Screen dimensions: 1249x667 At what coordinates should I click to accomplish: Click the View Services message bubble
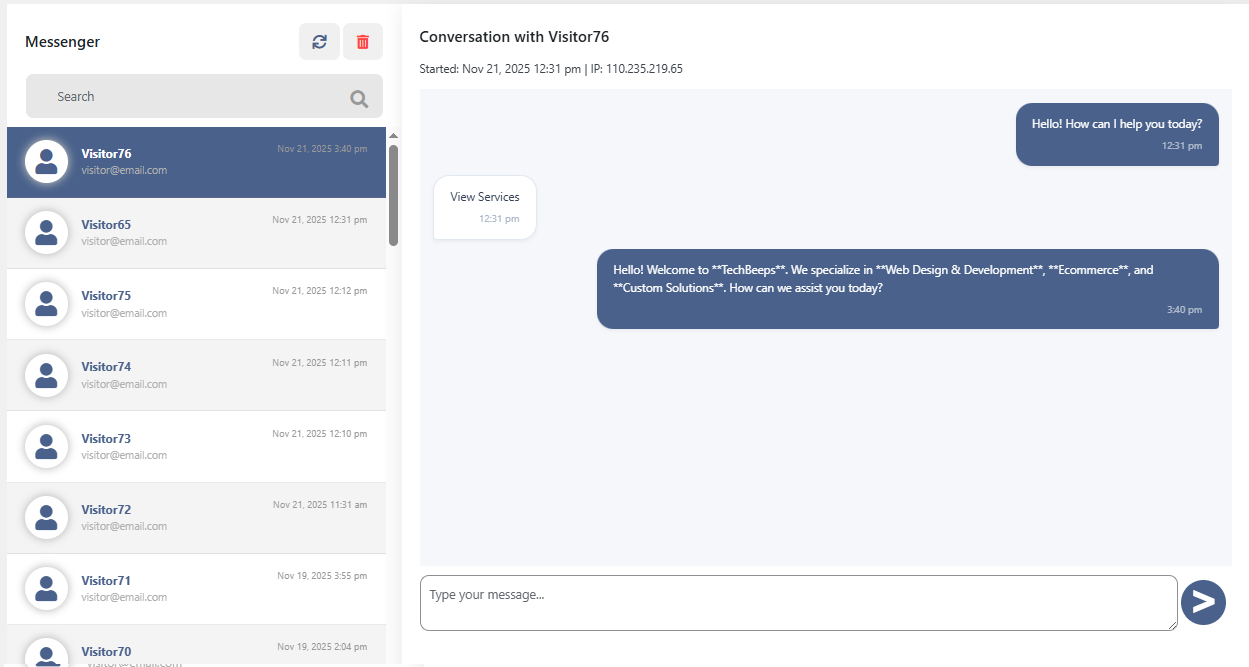click(x=485, y=207)
